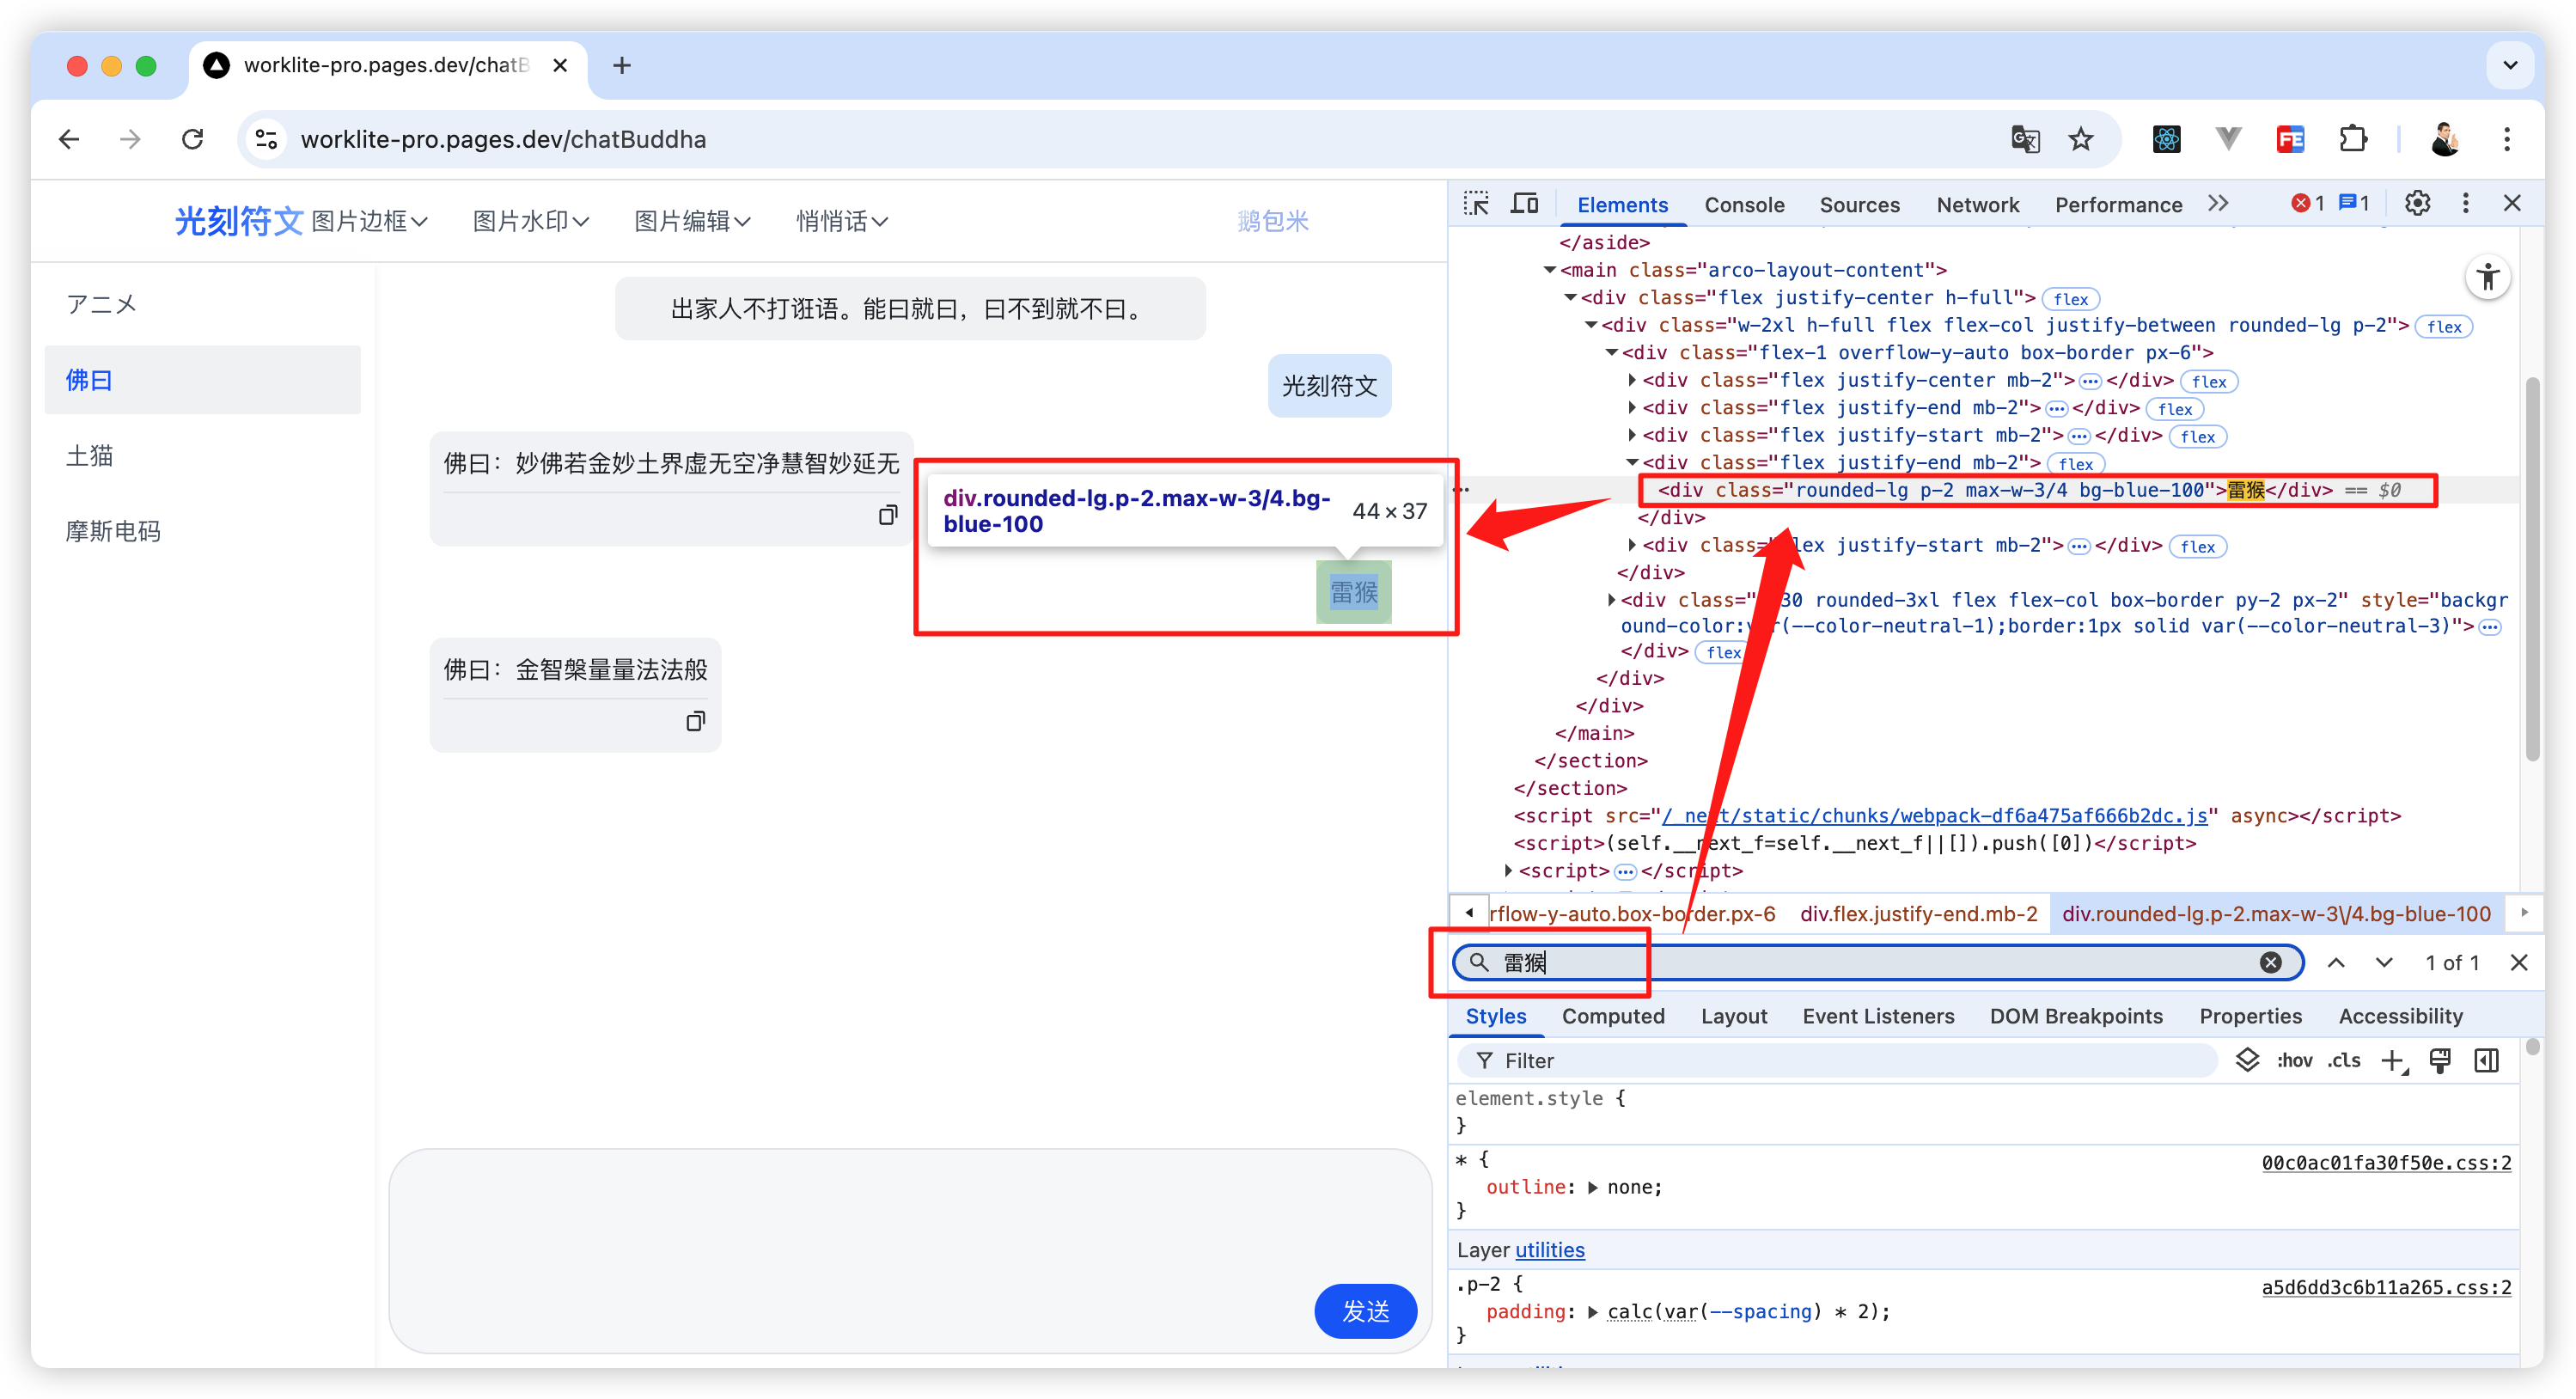Bookmark this page with the star

pos(2081,139)
